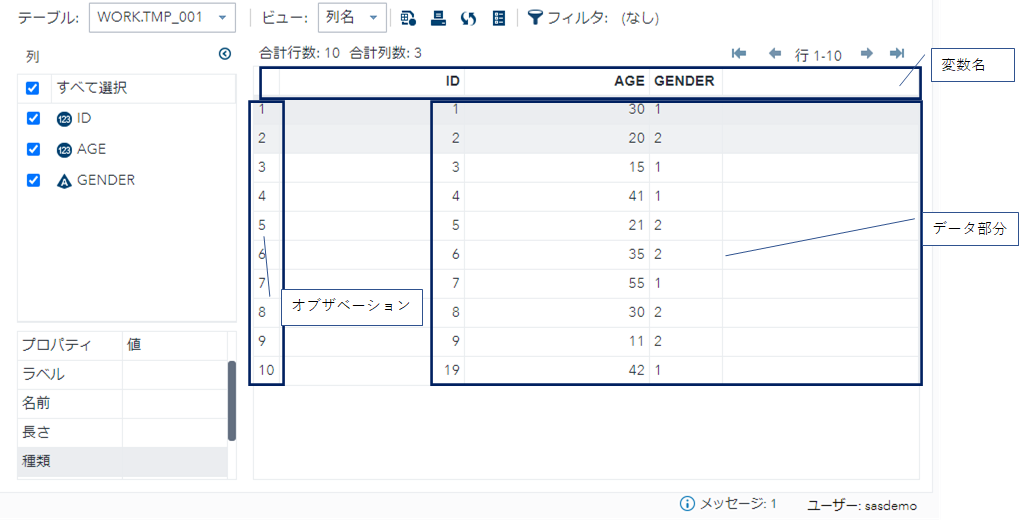Viewport: 1019px width, 520px height.
Task: Refresh the table with circular arrows icon
Action: (x=469, y=18)
